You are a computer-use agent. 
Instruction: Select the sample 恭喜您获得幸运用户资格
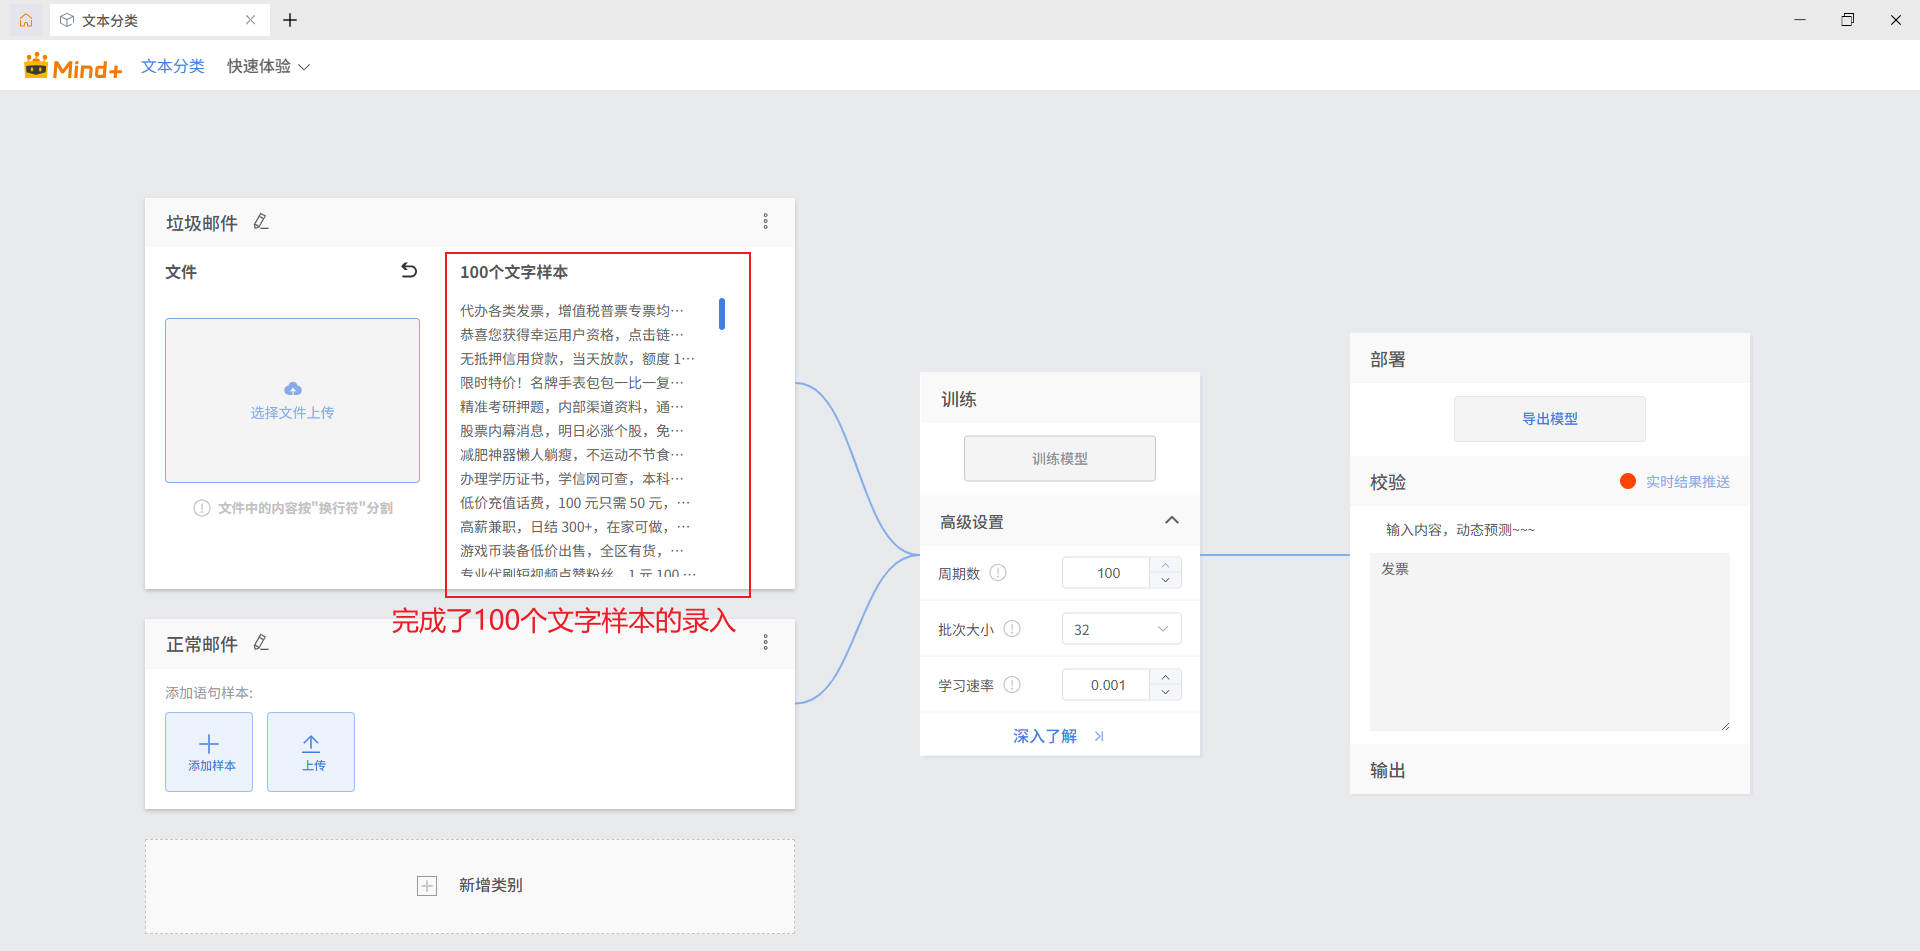coord(572,335)
